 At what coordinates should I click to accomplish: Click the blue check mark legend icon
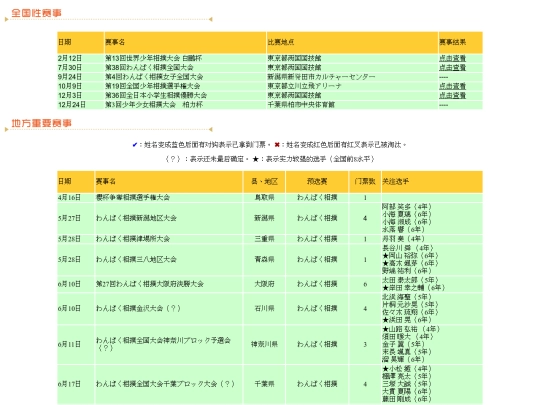coord(135,145)
